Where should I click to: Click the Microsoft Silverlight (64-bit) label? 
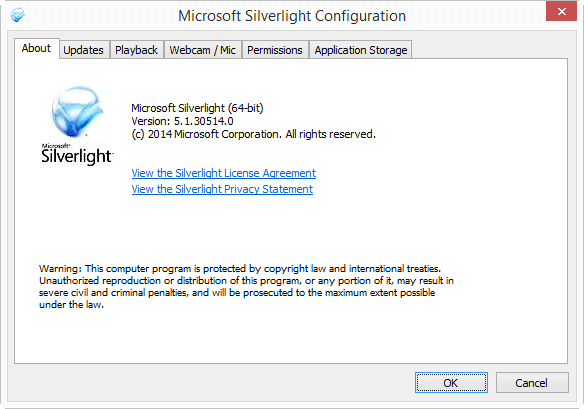coord(197,108)
